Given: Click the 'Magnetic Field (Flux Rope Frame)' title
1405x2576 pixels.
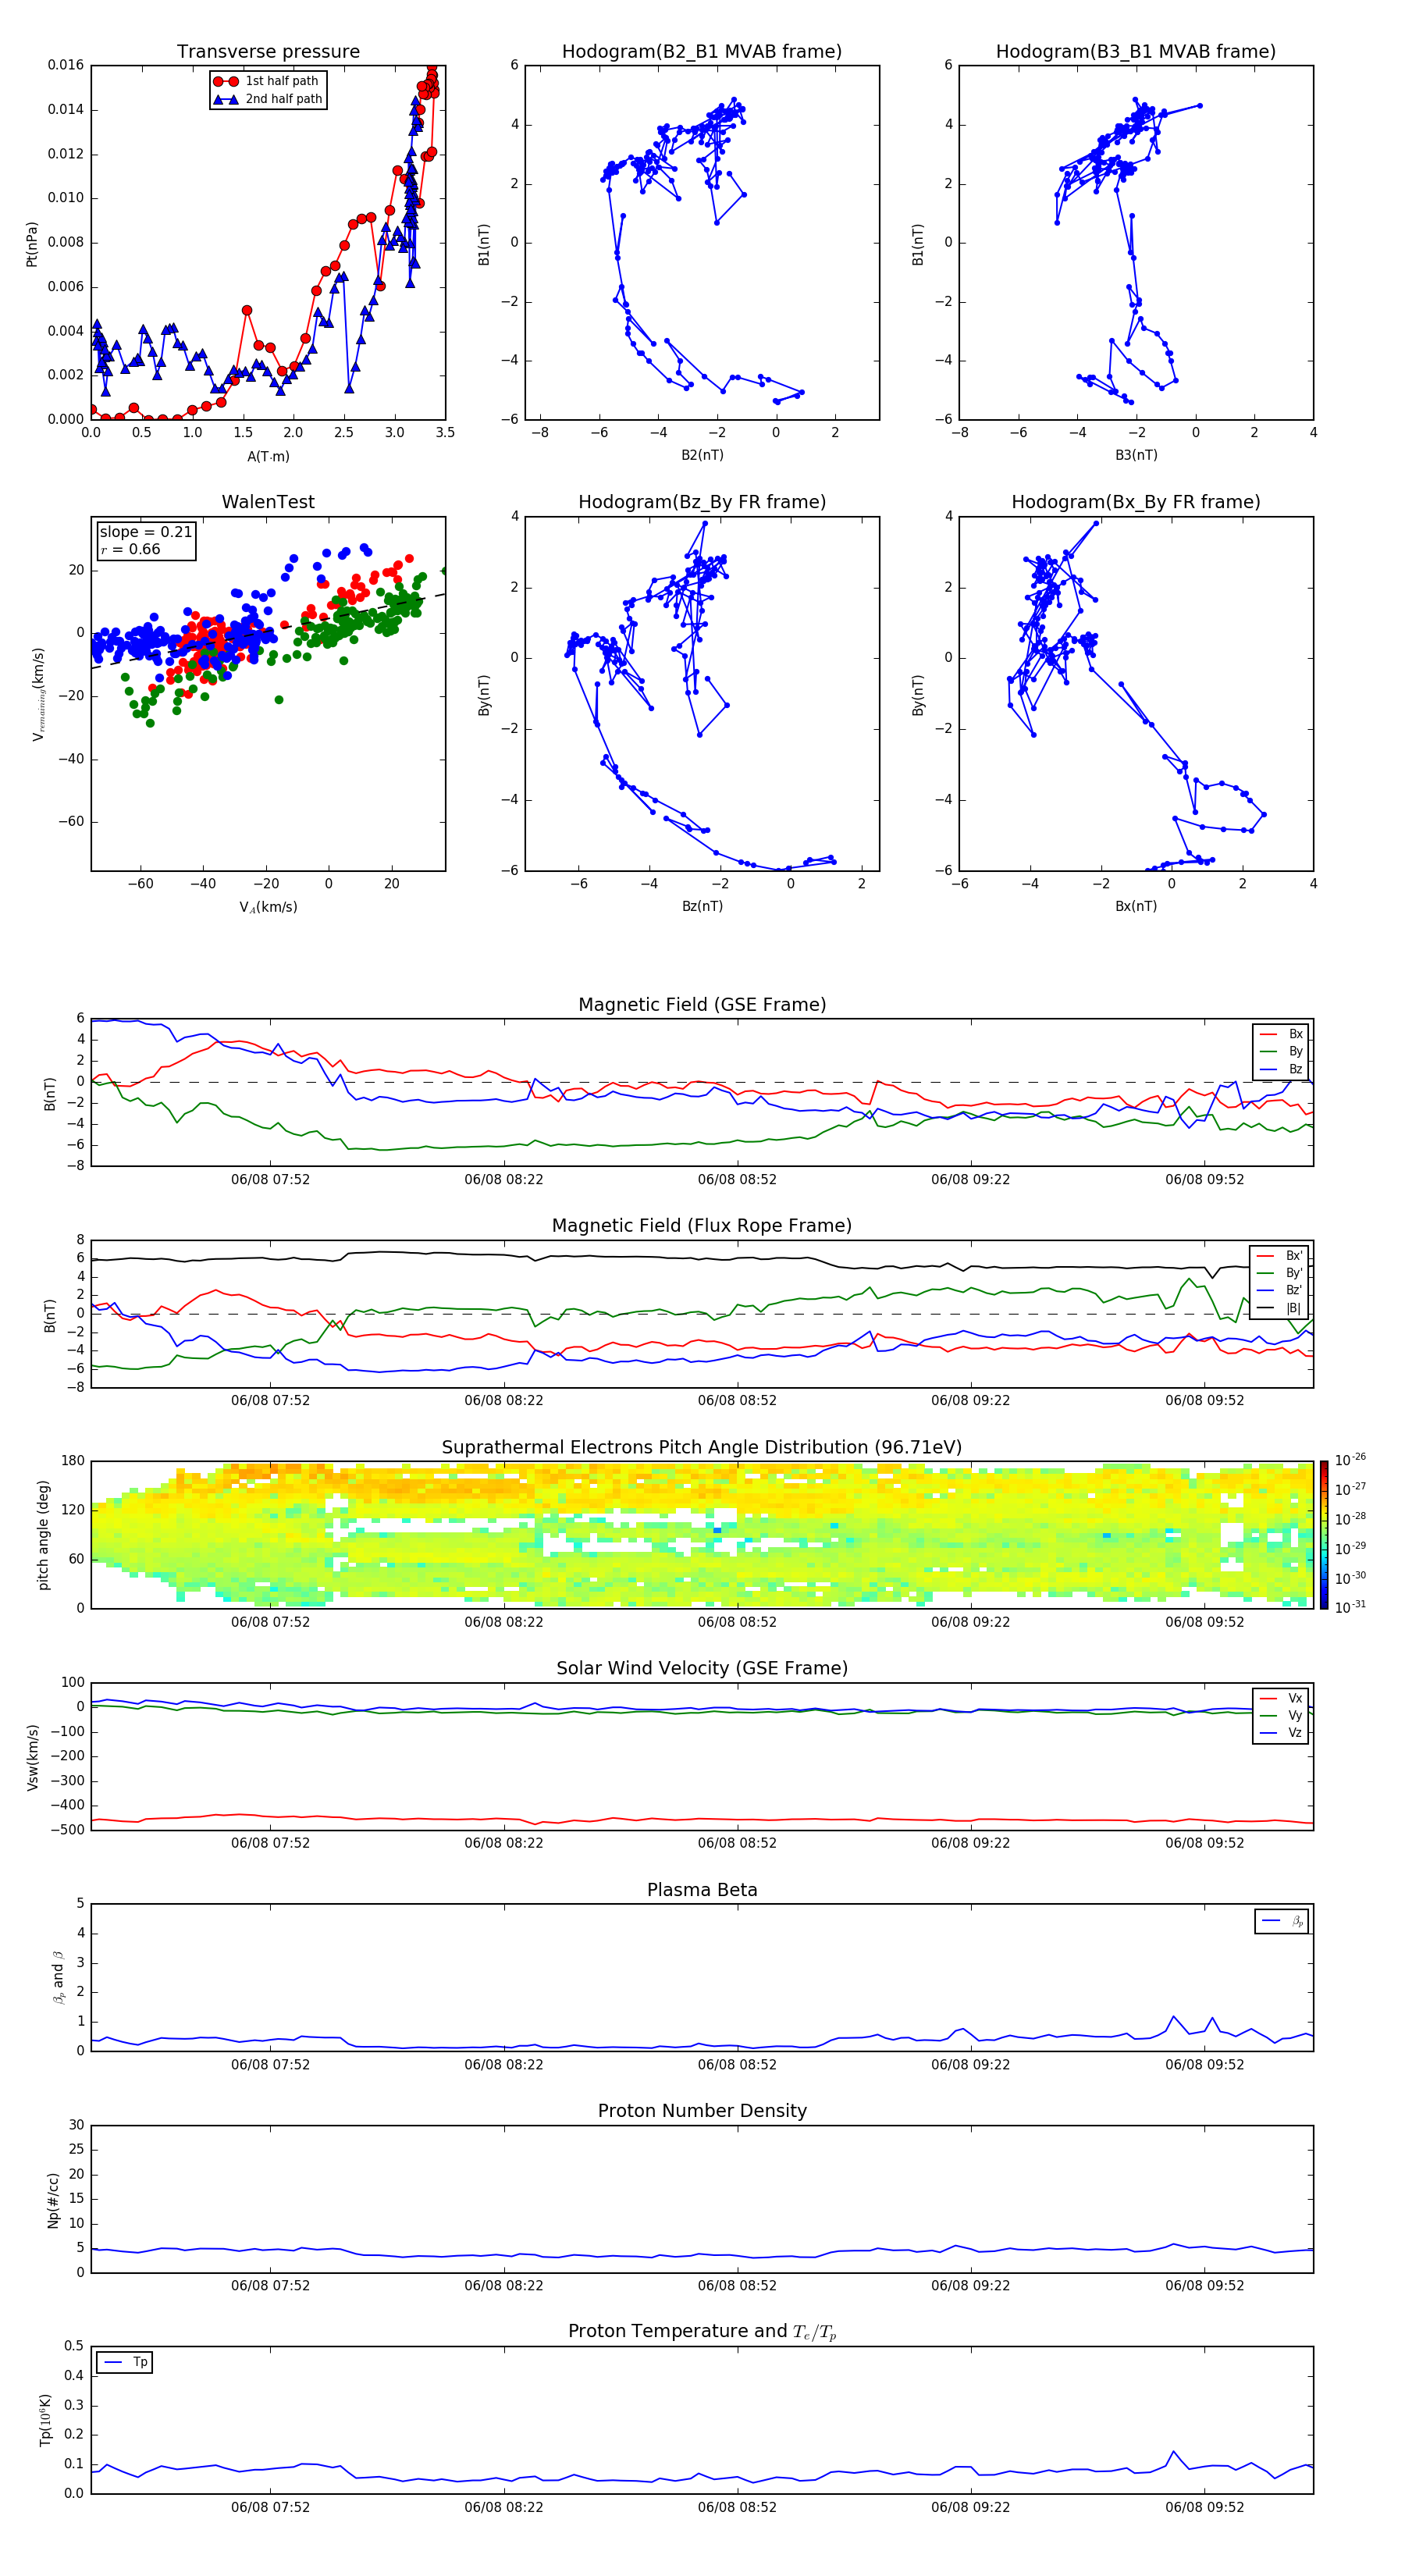Looking at the screenshot, I should [x=702, y=1226].
